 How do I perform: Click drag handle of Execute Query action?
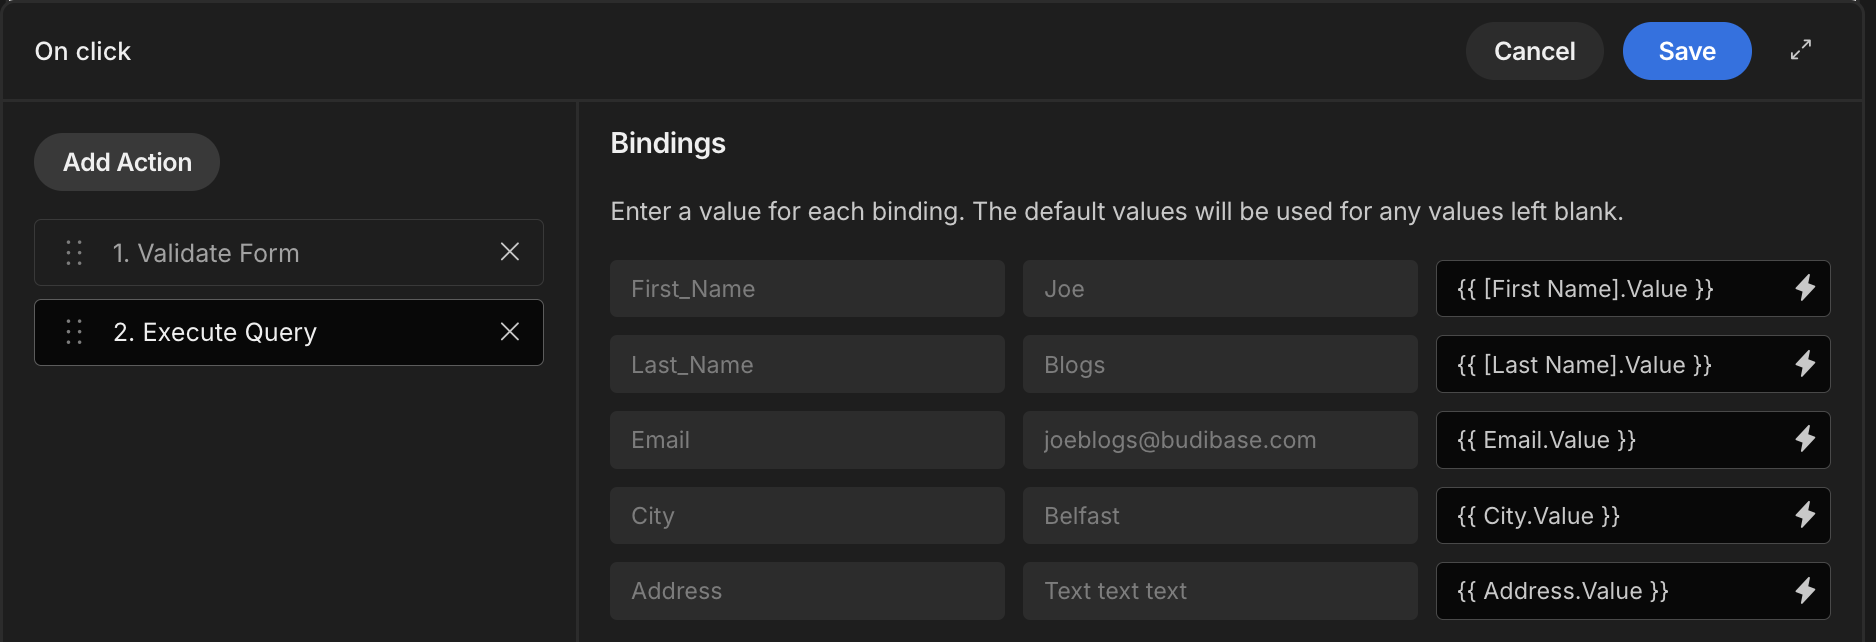tap(74, 332)
